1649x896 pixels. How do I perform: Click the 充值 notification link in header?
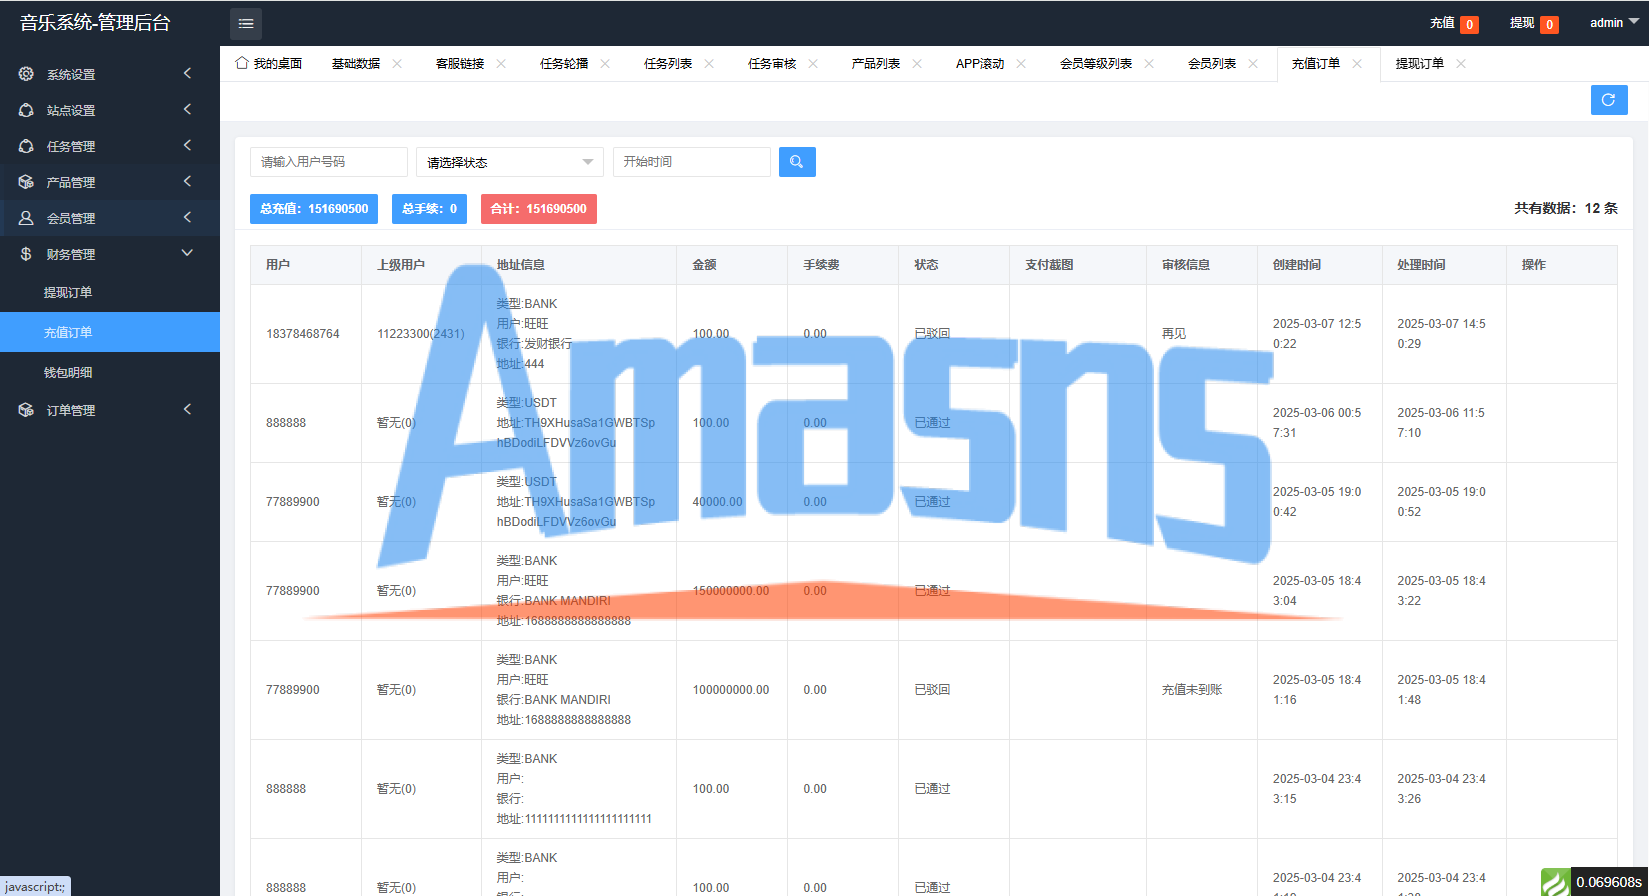pyautogui.click(x=1454, y=23)
